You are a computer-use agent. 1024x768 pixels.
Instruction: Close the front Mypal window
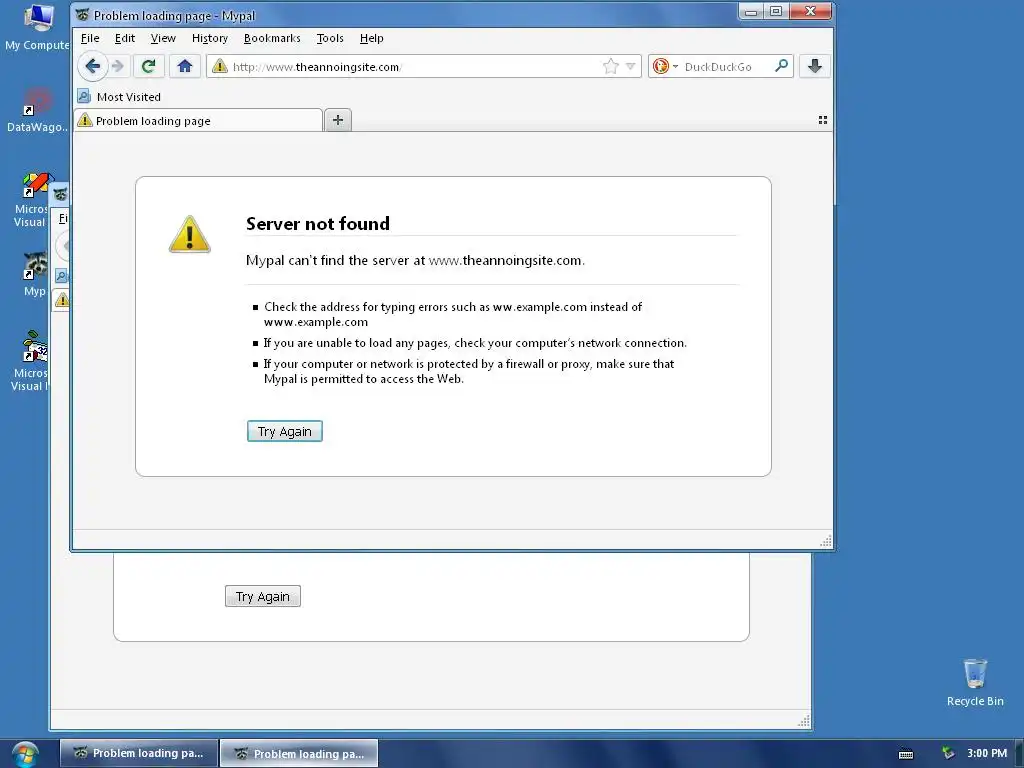(810, 11)
